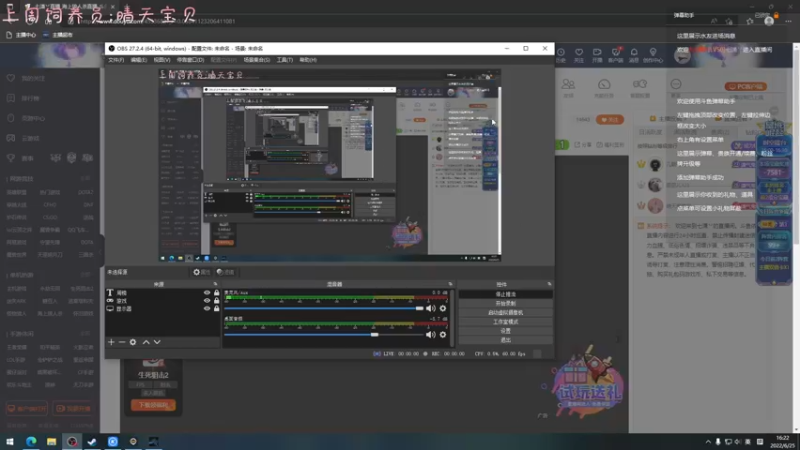Remove selected source with minus button
The width and height of the screenshot is (800, 450).
(x=122, y=342)
